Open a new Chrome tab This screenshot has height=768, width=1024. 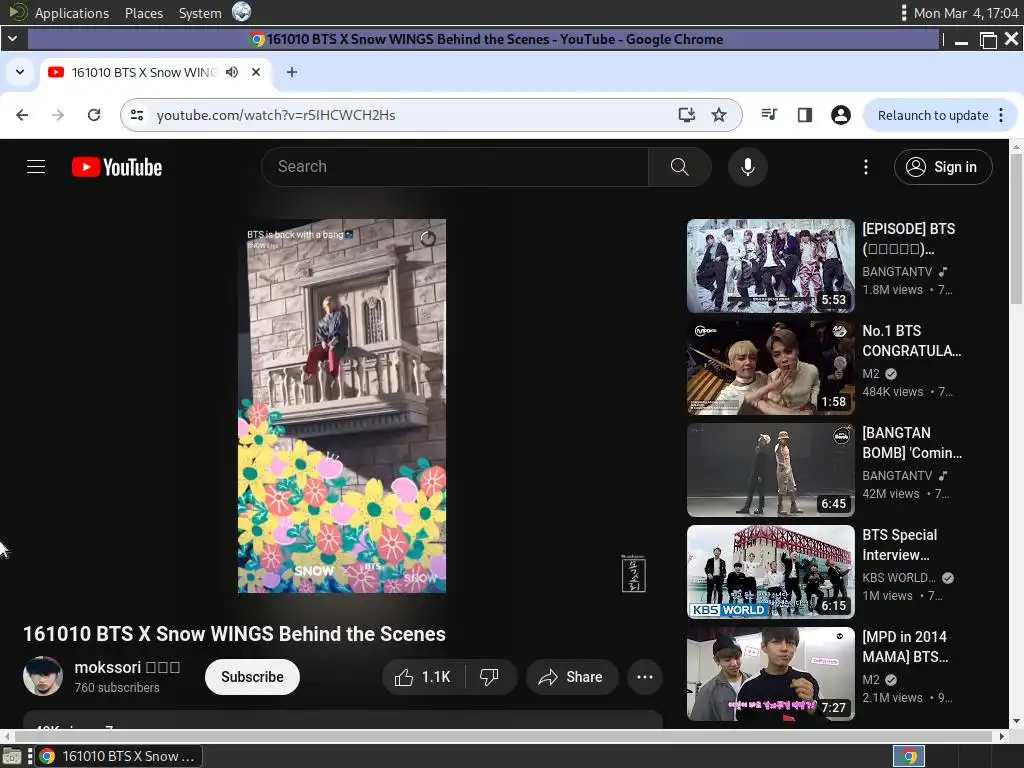click(x=292, y=72)
